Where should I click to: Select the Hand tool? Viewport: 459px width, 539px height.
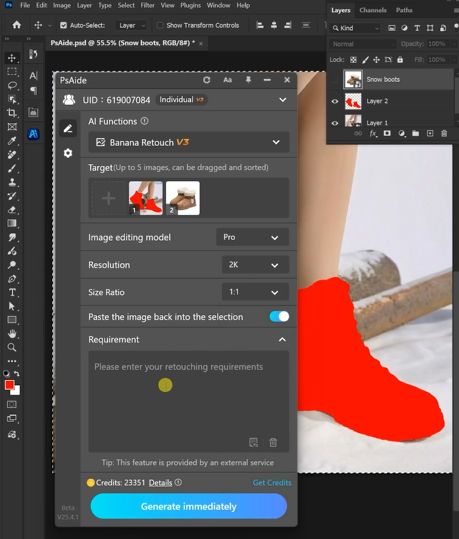pos(12,333)
